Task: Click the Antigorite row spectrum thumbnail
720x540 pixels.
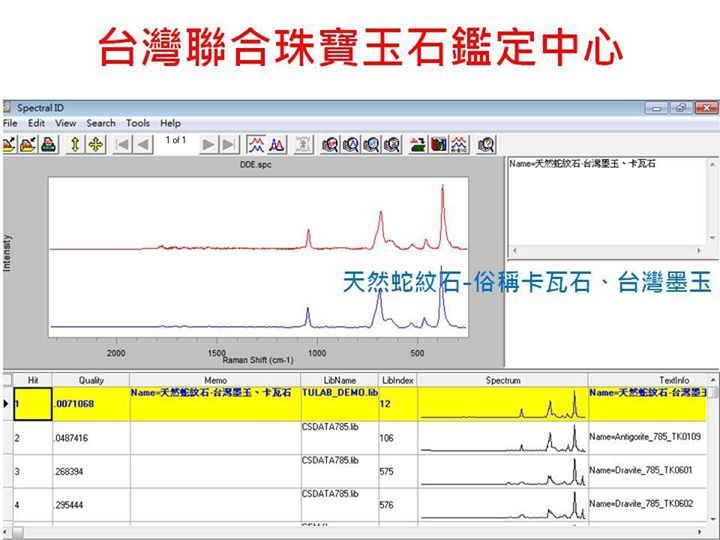Action: pos(503,438)
